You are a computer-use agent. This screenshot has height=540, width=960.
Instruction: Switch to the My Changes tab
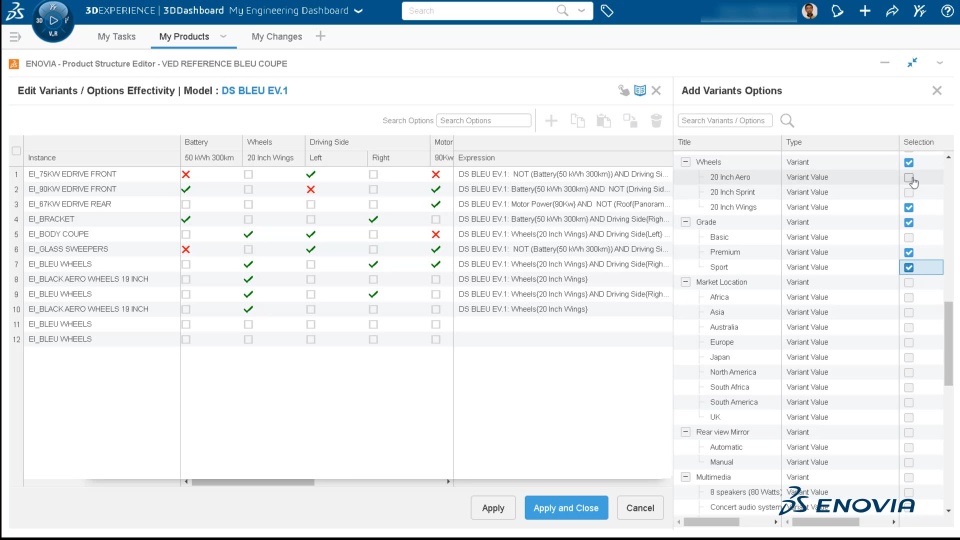click(277, 37)
